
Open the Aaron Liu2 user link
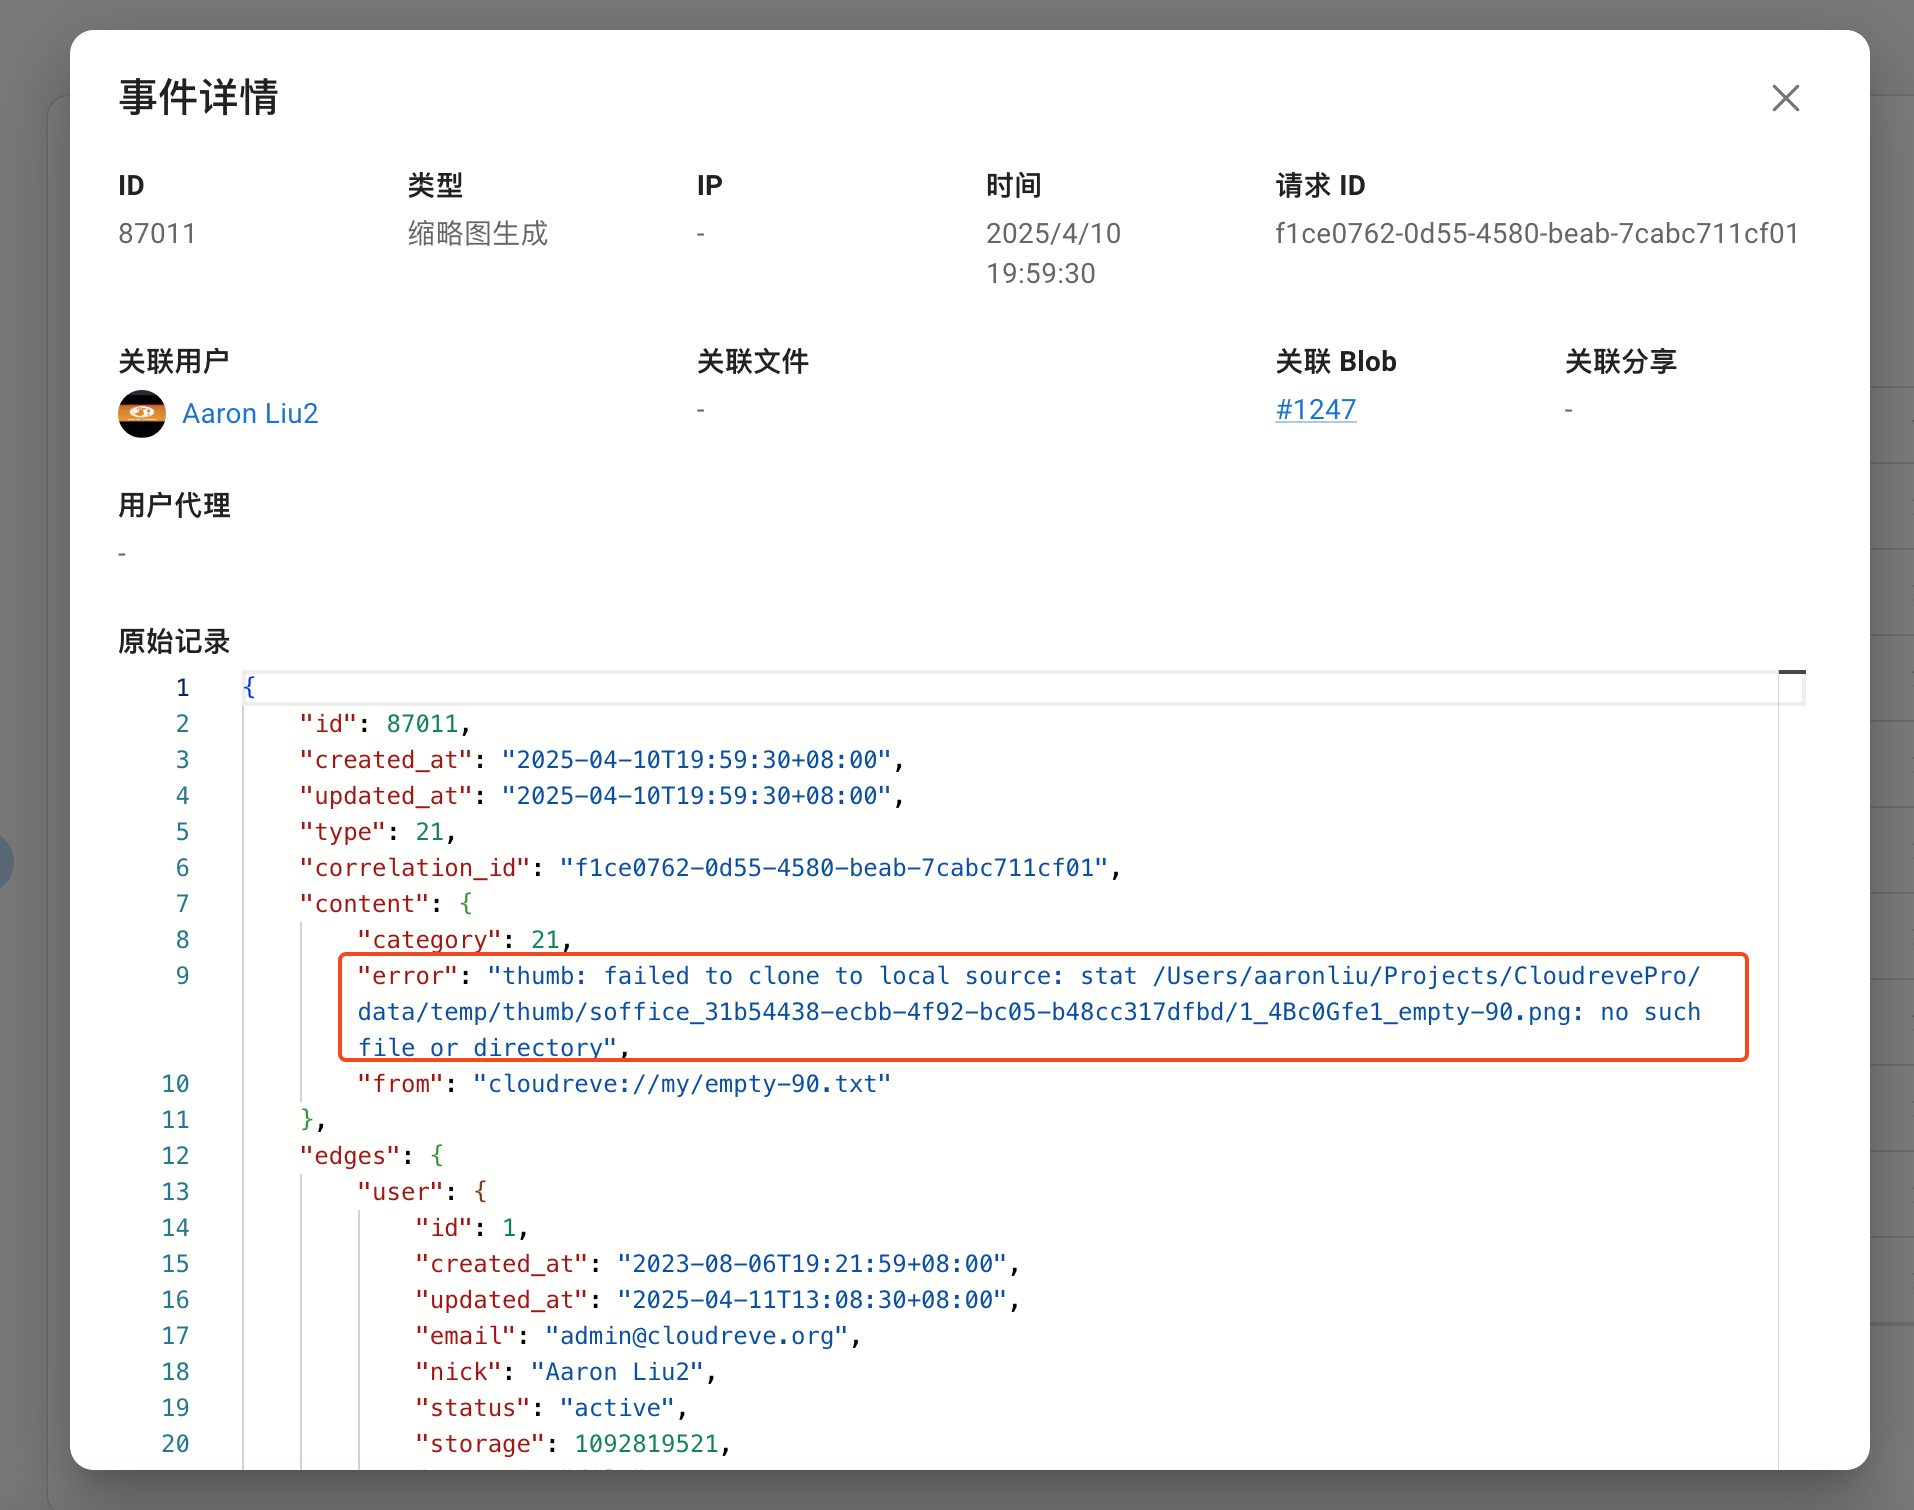click(250, 414)
